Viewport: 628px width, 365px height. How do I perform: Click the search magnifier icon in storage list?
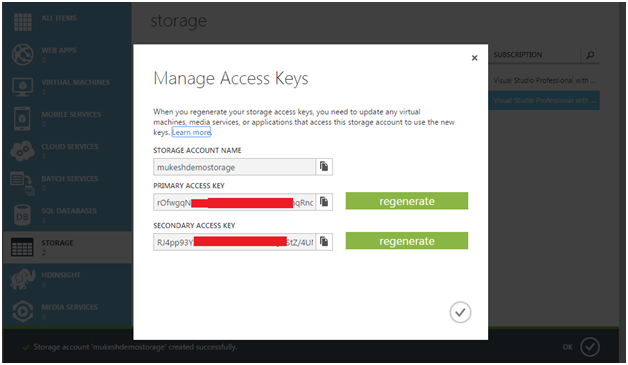[590, 55]
